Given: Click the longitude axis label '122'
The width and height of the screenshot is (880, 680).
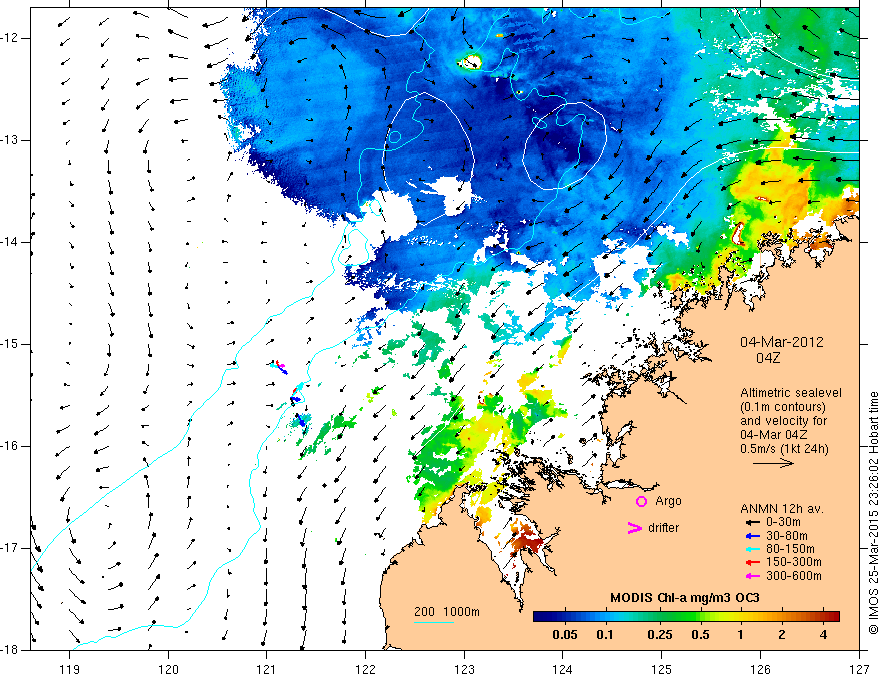Looking at the screenshot, I should 365,669.
